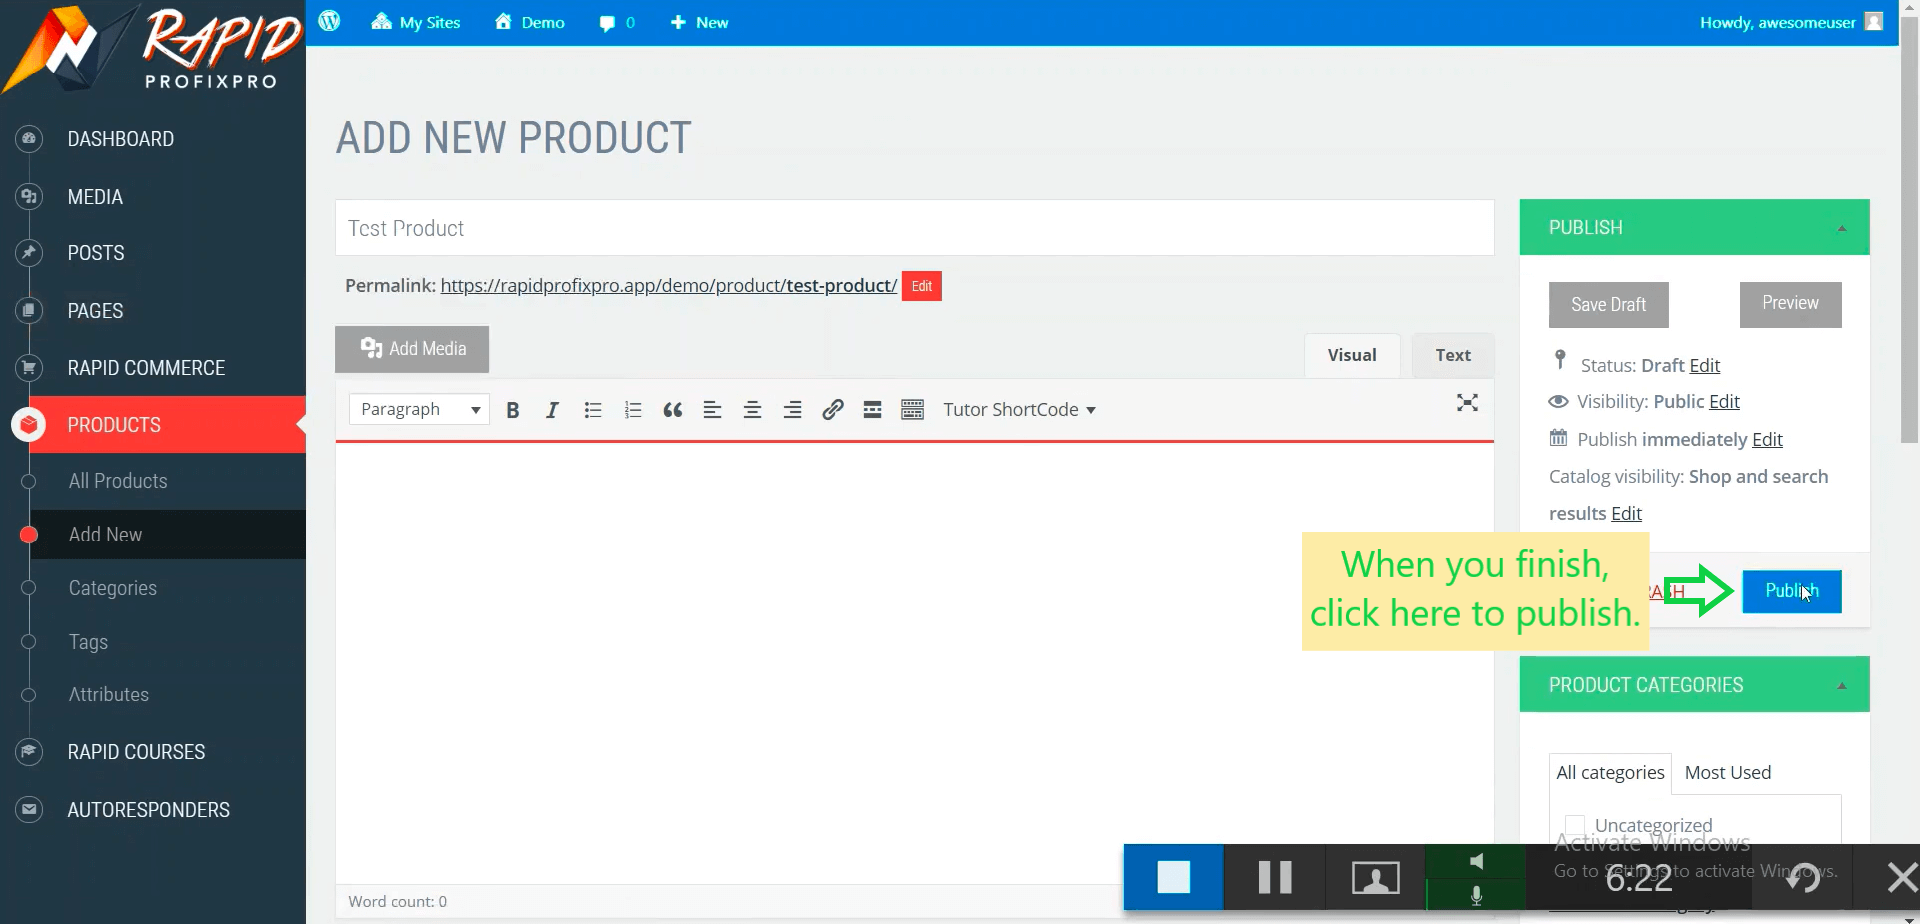Click the Products box icon

(x=29, y=425)
